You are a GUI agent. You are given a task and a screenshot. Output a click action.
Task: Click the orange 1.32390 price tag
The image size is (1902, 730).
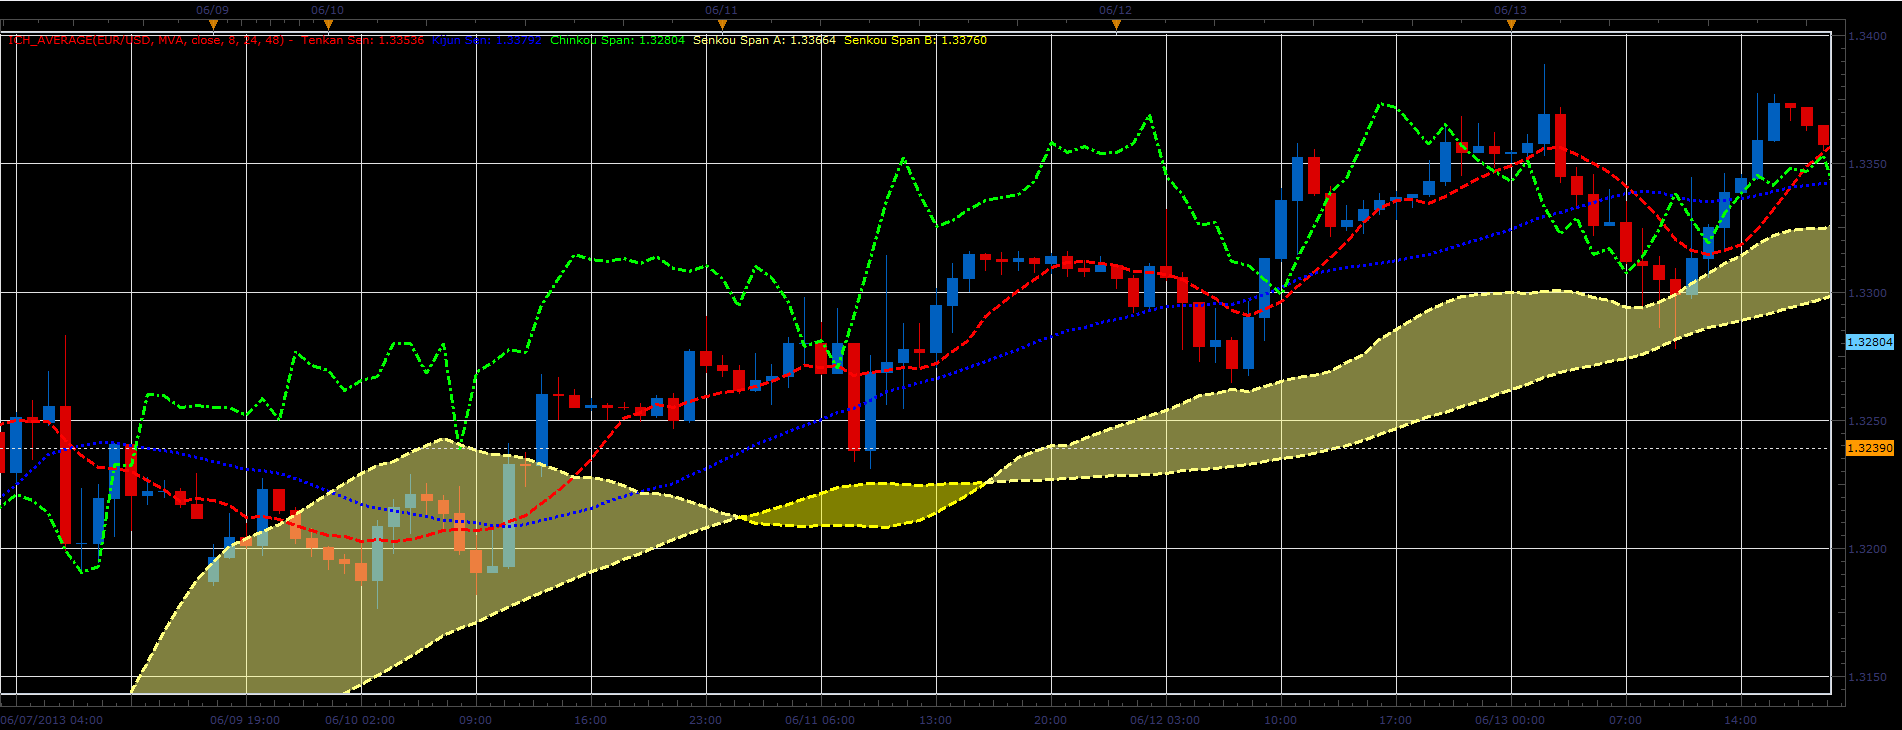click(x=1869, y=448)
